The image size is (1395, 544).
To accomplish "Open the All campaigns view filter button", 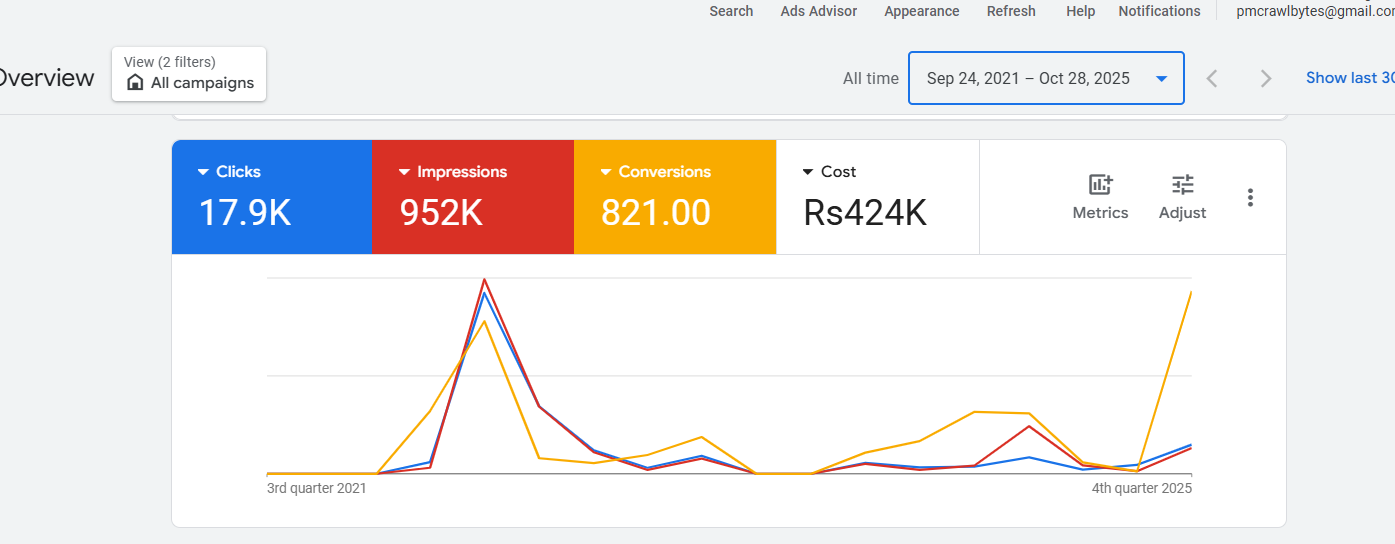I will pyautogui.click(x=189, y=74).
